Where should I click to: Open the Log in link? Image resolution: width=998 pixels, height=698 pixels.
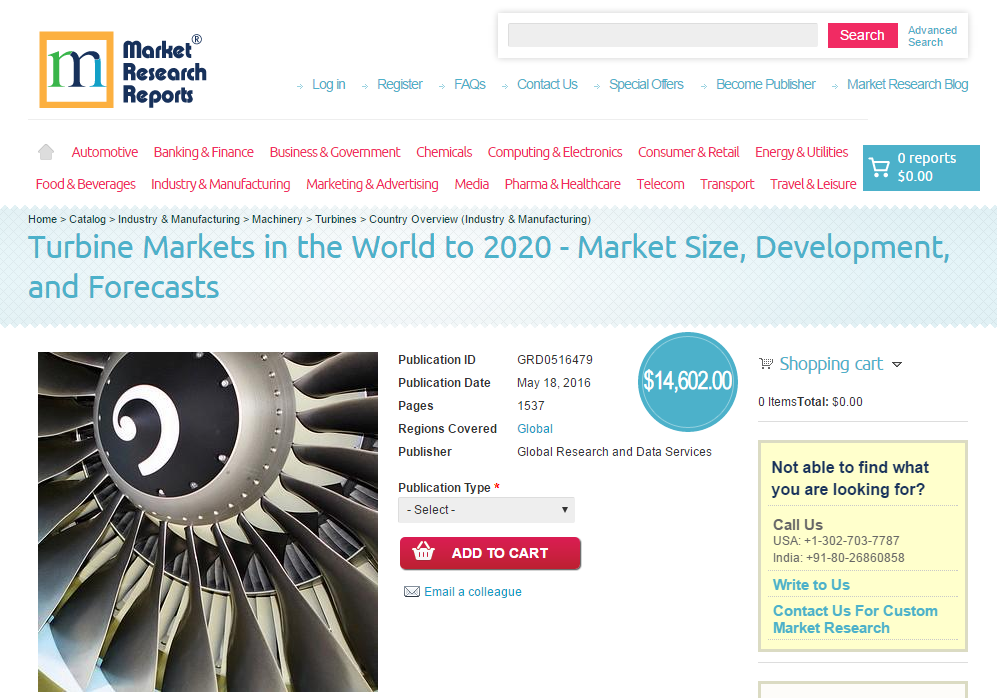328,84
